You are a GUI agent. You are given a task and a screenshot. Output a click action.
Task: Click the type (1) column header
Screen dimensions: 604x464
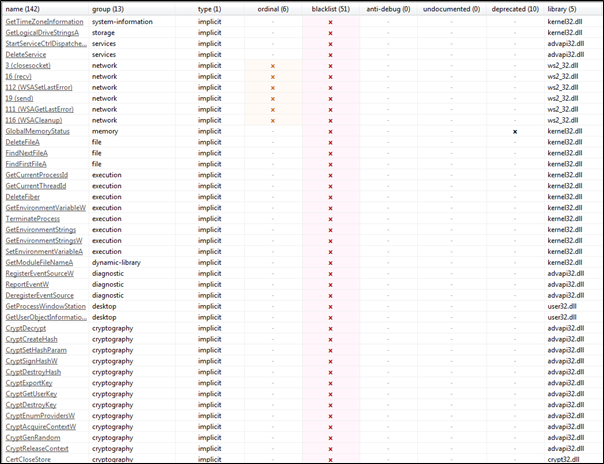tap(210, 9)
